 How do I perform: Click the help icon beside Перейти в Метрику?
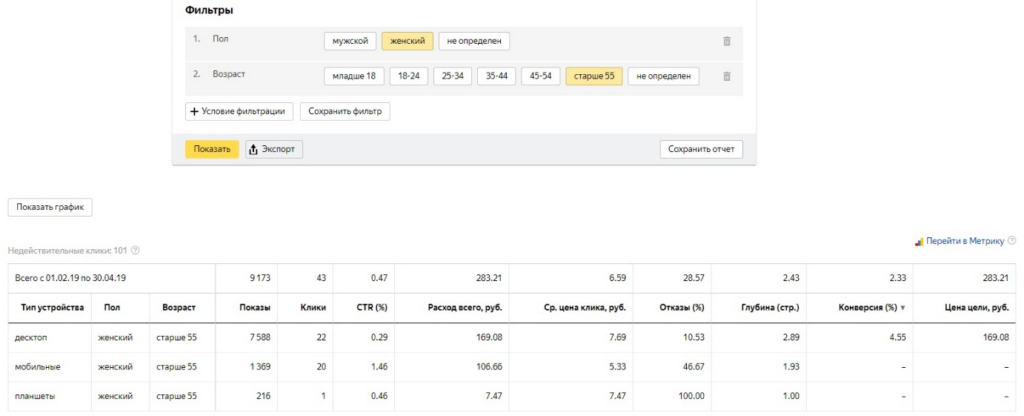coord(1012,241)
